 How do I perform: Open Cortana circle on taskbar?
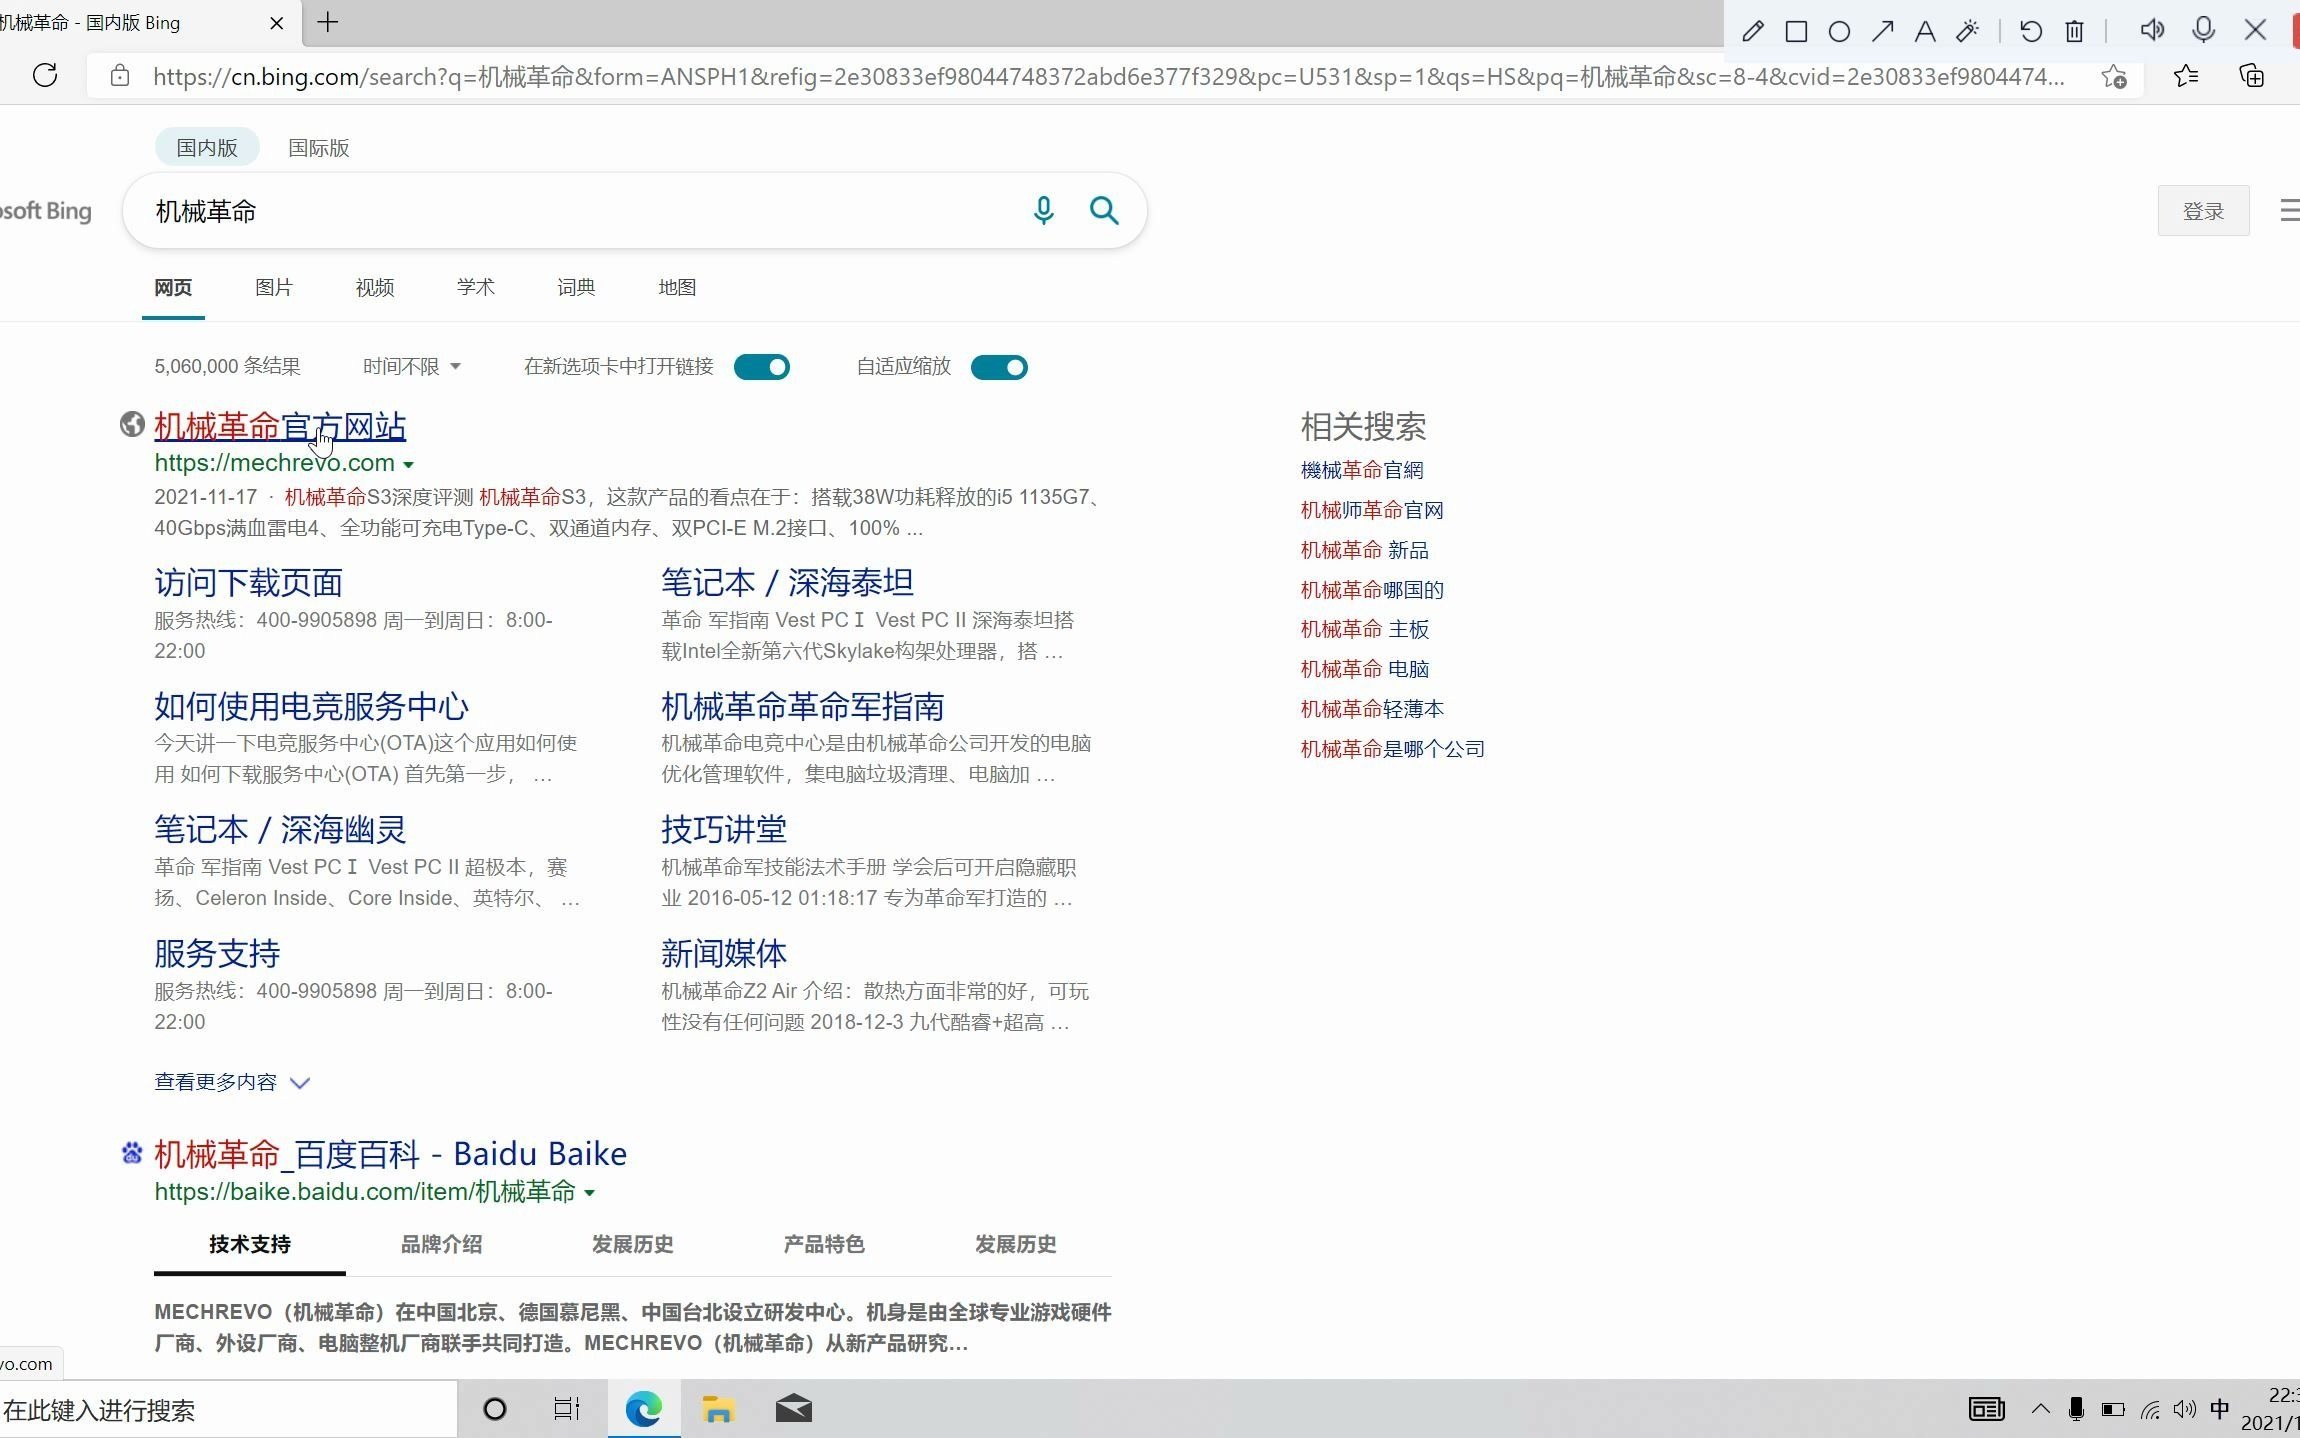pos(495,1409)
